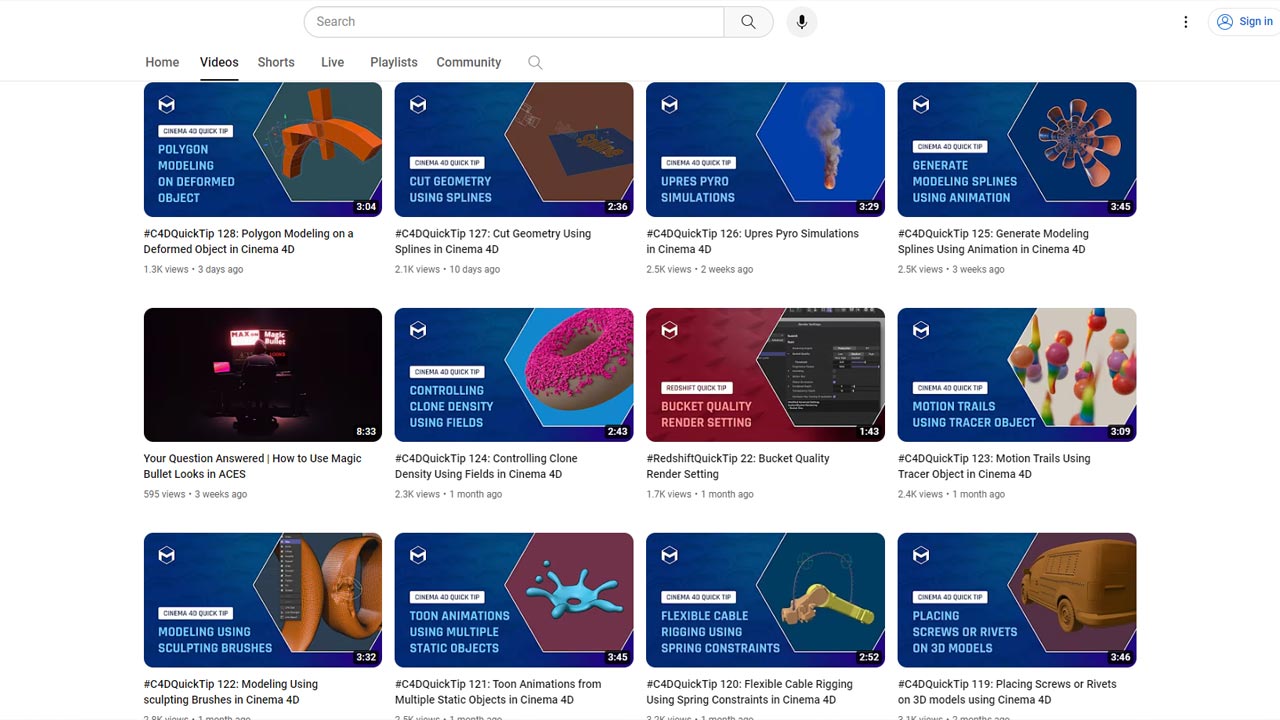
Task: Click the magnifying glass search button
Action: (x=748, y=22)
